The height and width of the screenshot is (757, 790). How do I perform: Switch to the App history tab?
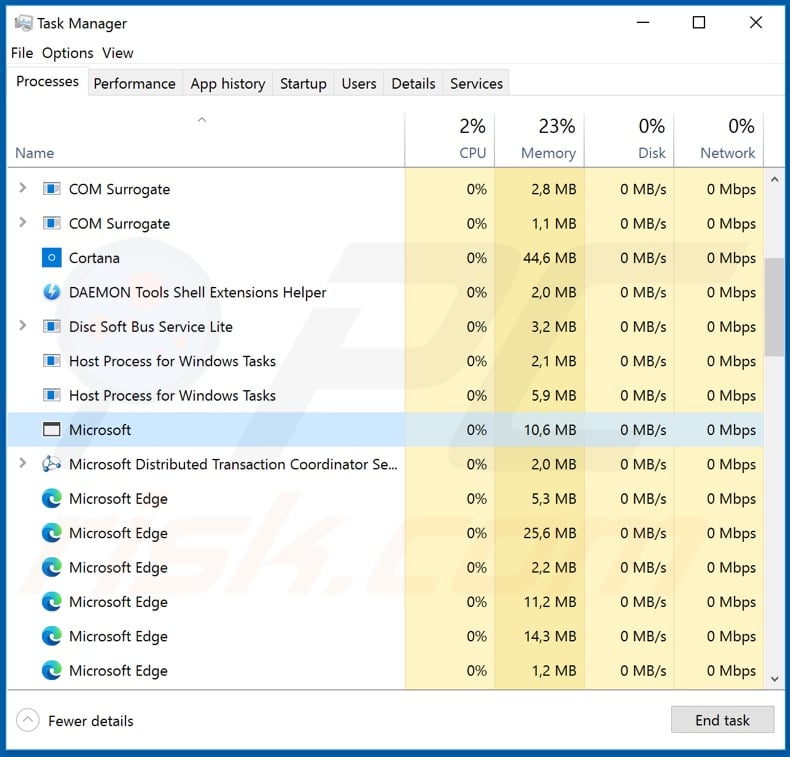click(x=228, y=83)
